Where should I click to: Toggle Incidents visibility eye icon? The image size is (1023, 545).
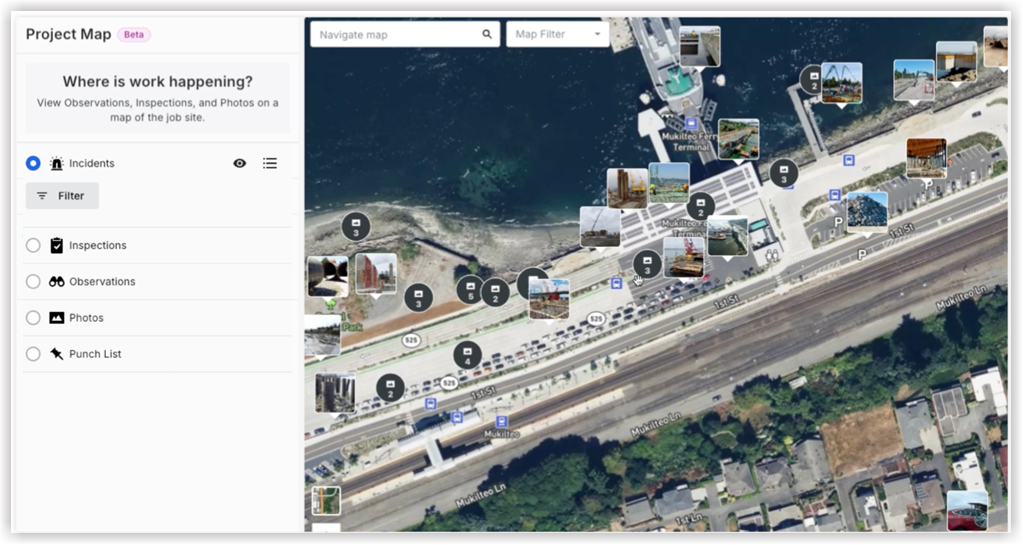(x=240, y=163)
